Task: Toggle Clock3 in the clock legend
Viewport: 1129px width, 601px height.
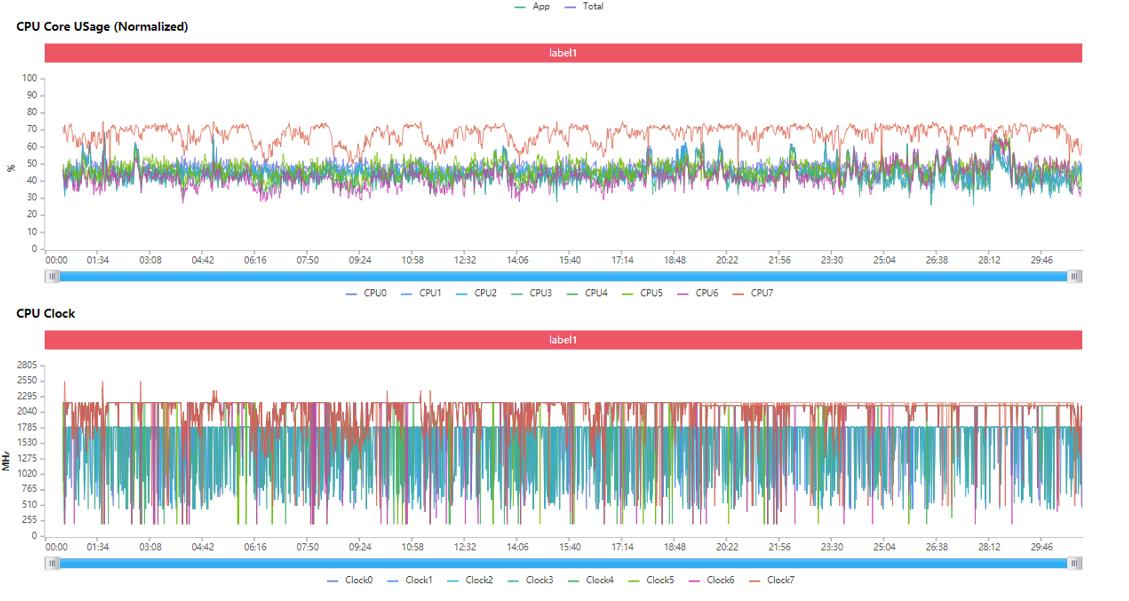Action: tap(529, 580)
